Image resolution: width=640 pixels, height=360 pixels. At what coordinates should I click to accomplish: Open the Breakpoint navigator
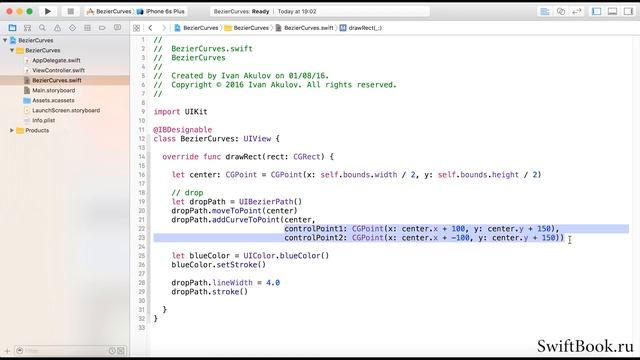102,28
